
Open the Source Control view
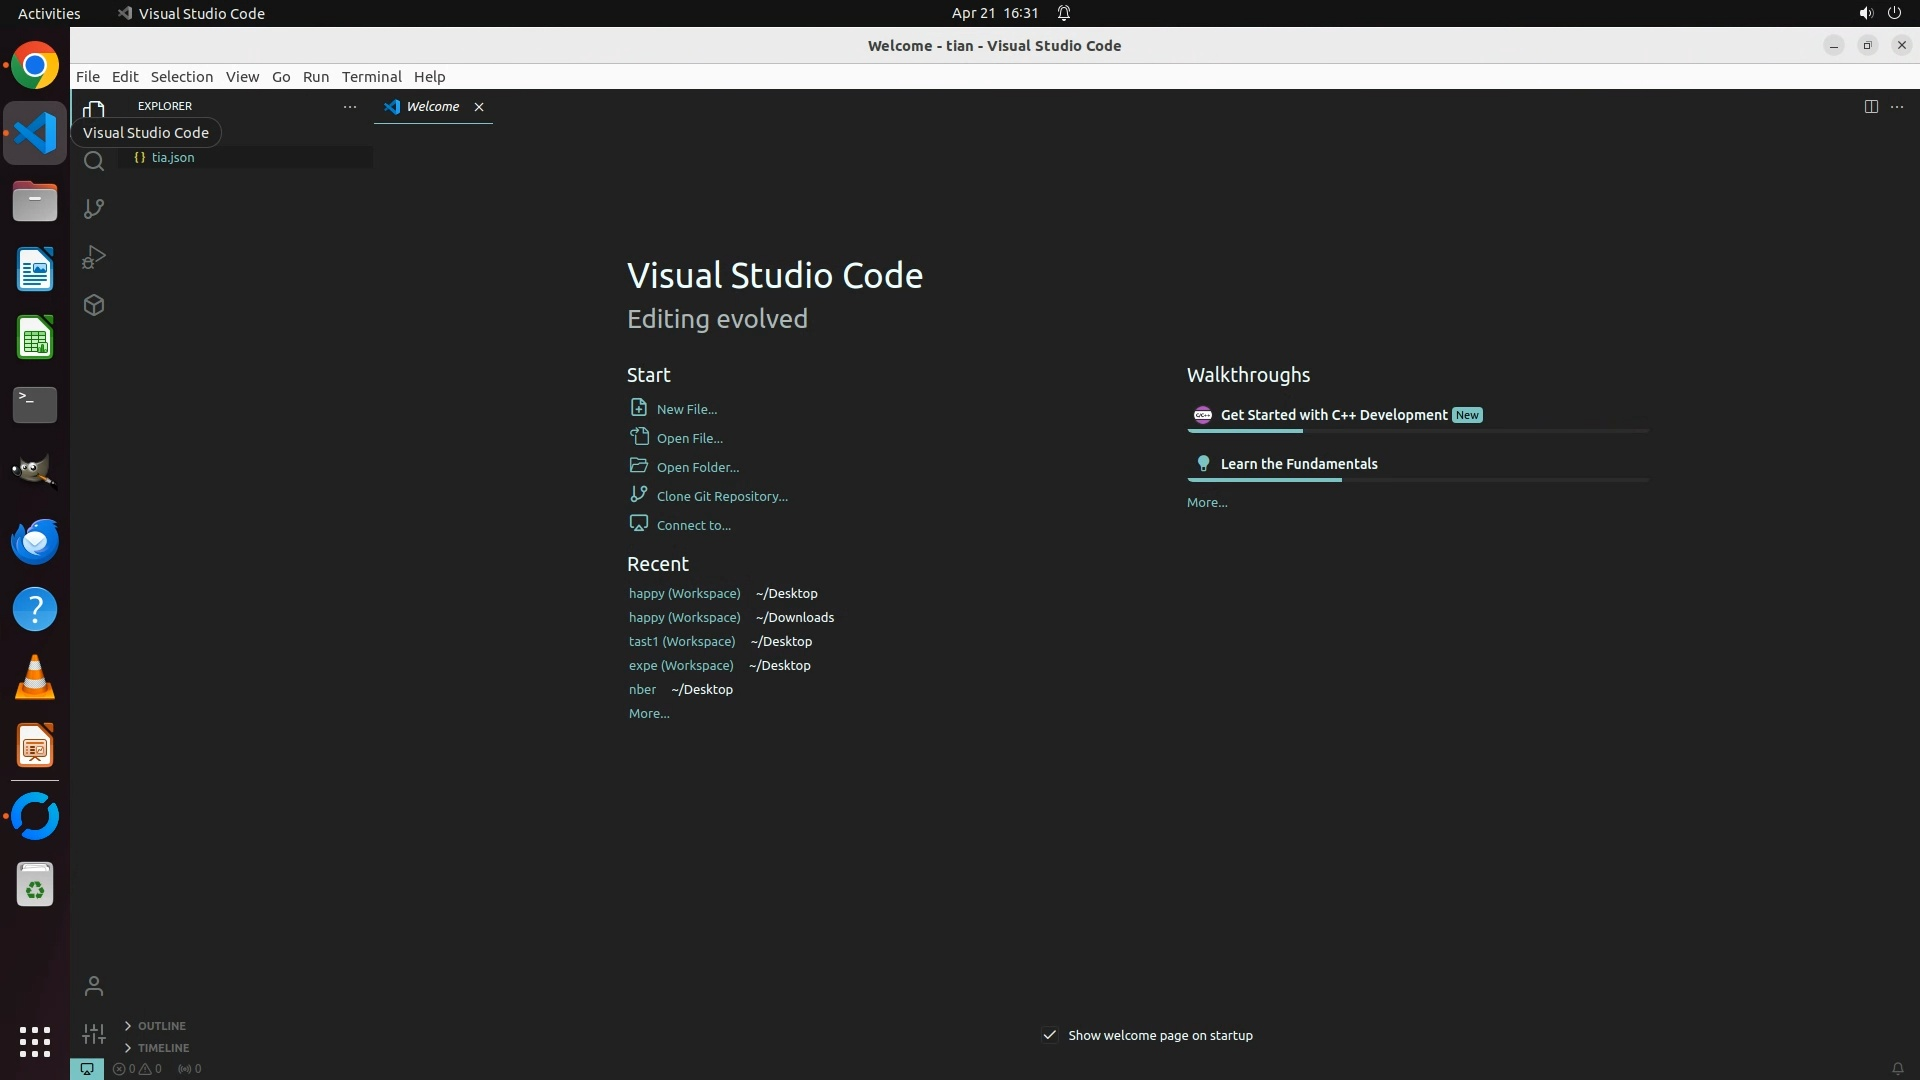click(x=94, y=208)
